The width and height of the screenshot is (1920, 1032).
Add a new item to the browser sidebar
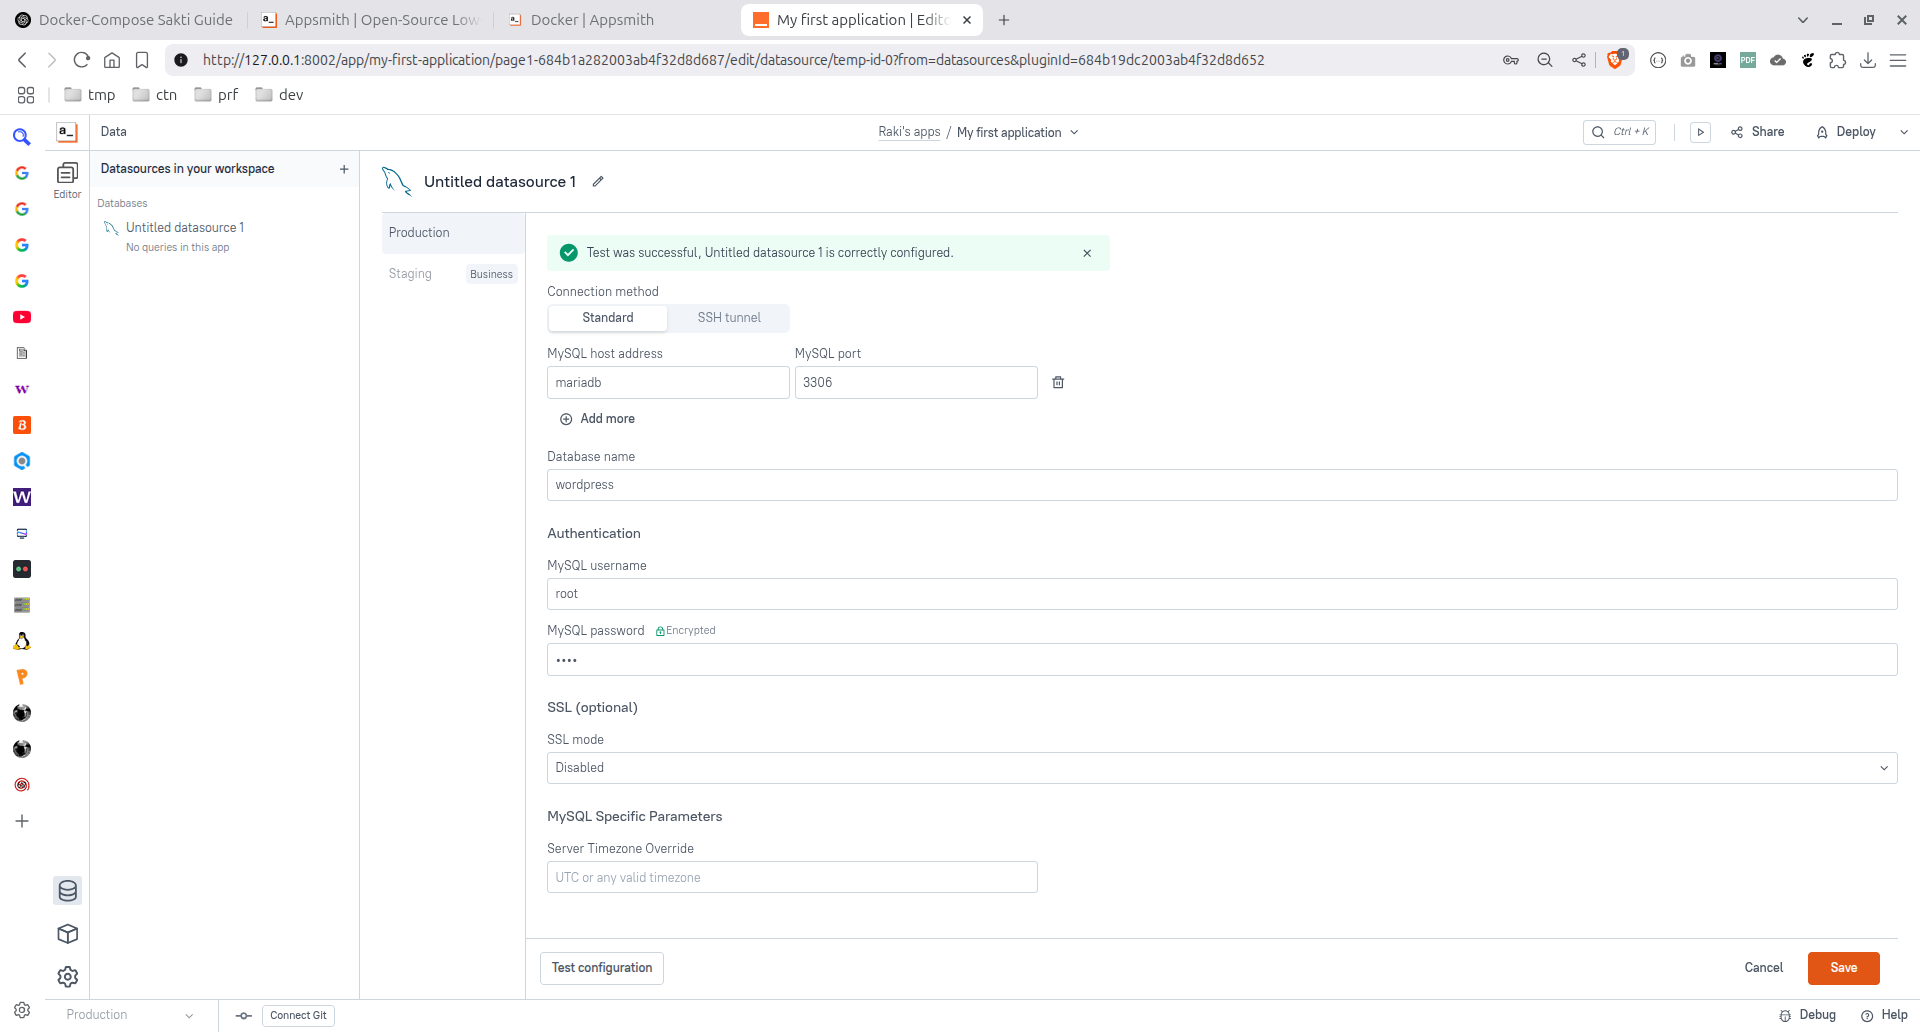22,821
